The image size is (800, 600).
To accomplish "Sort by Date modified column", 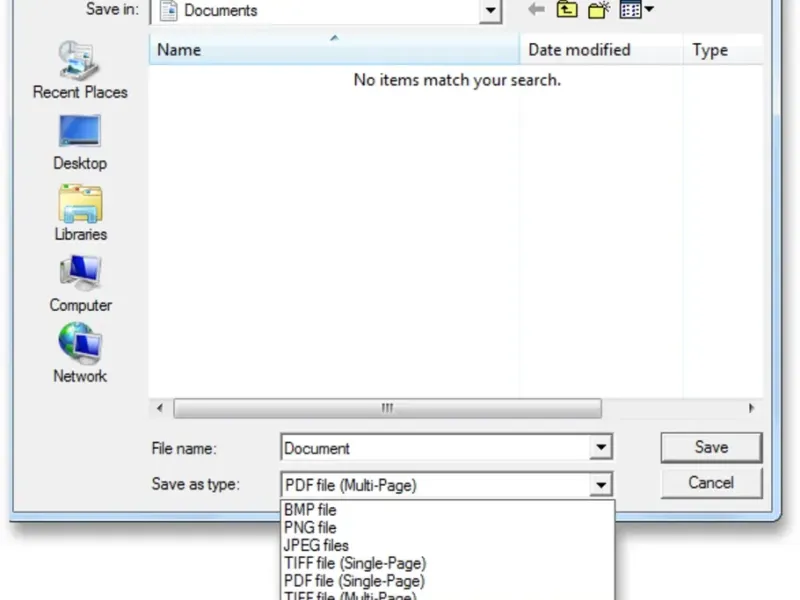I will [x=601, y=49].
